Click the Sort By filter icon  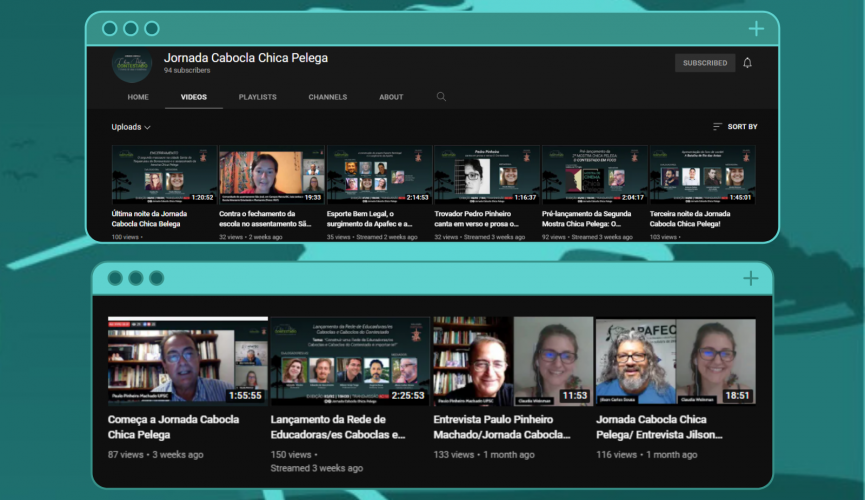pos(717,127)
